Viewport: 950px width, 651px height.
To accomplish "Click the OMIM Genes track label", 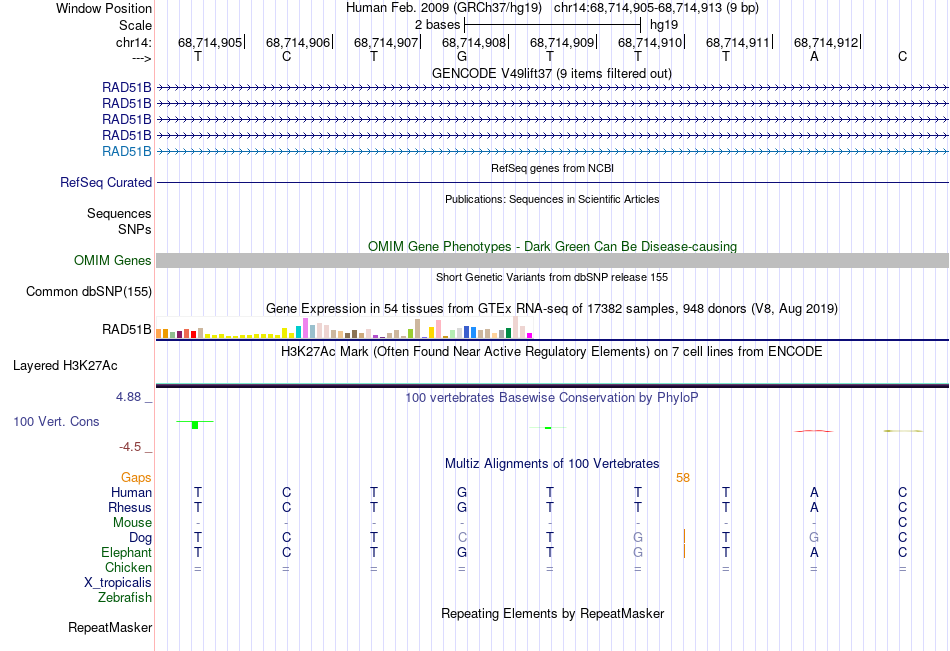I will [113, 261].
